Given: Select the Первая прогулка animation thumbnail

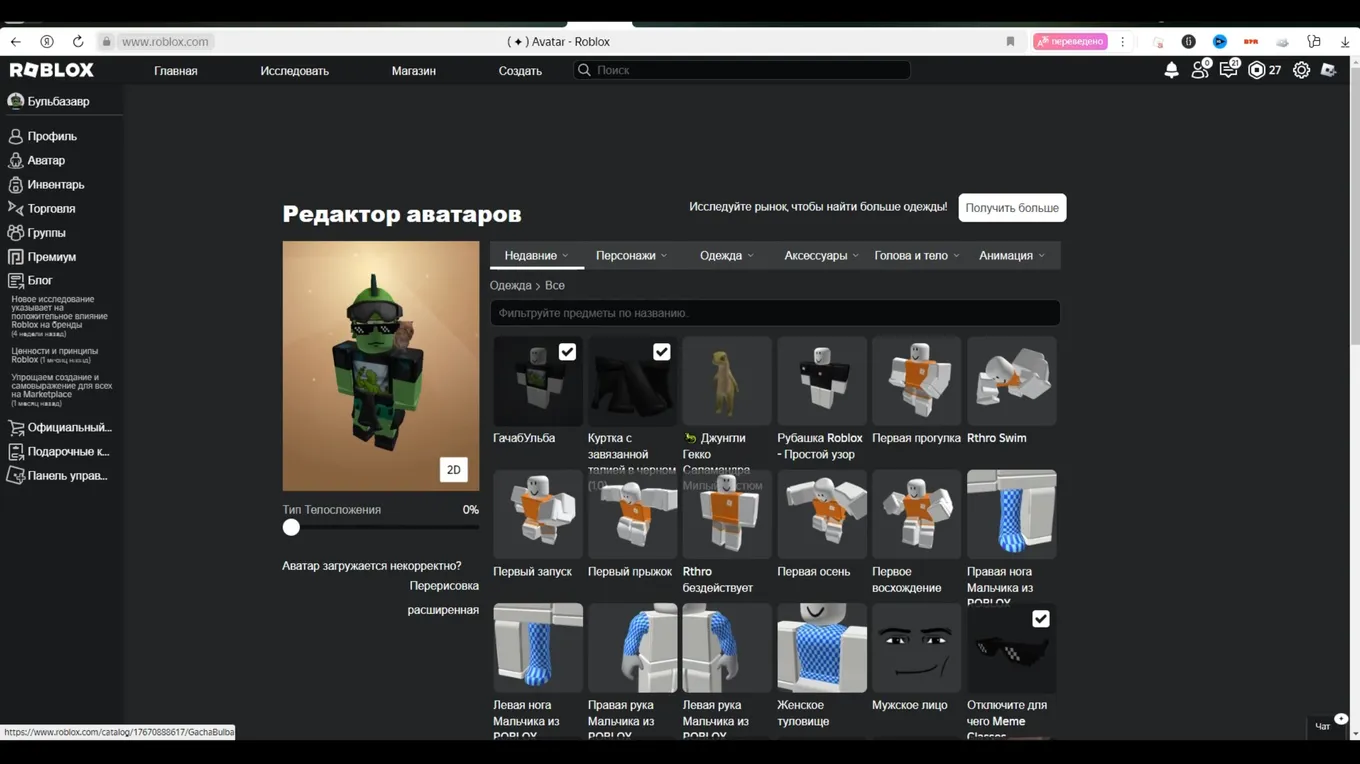Looking at the screenshot, I should (916, 381).
